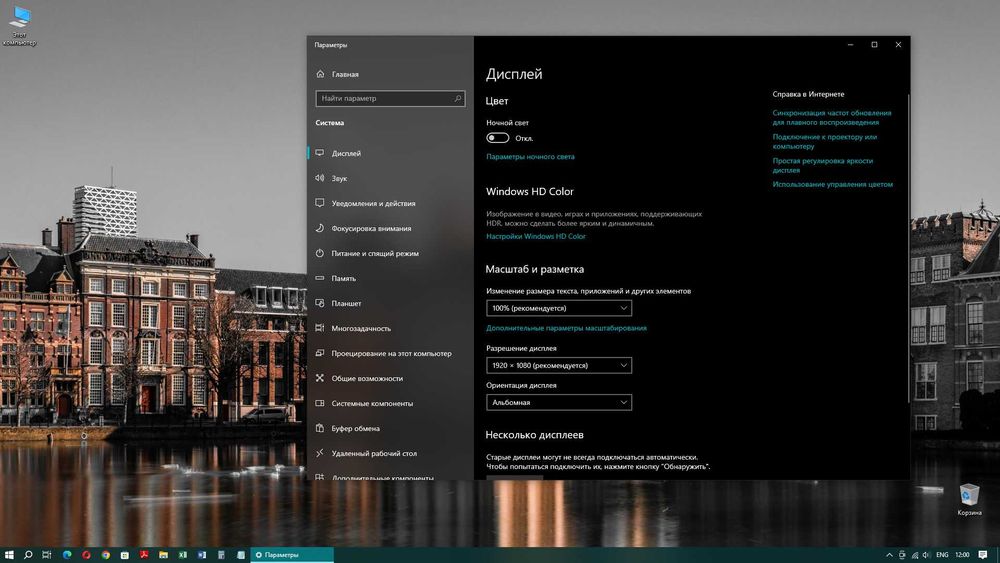Click the Найти параметр search field

(x=390, y=98)
